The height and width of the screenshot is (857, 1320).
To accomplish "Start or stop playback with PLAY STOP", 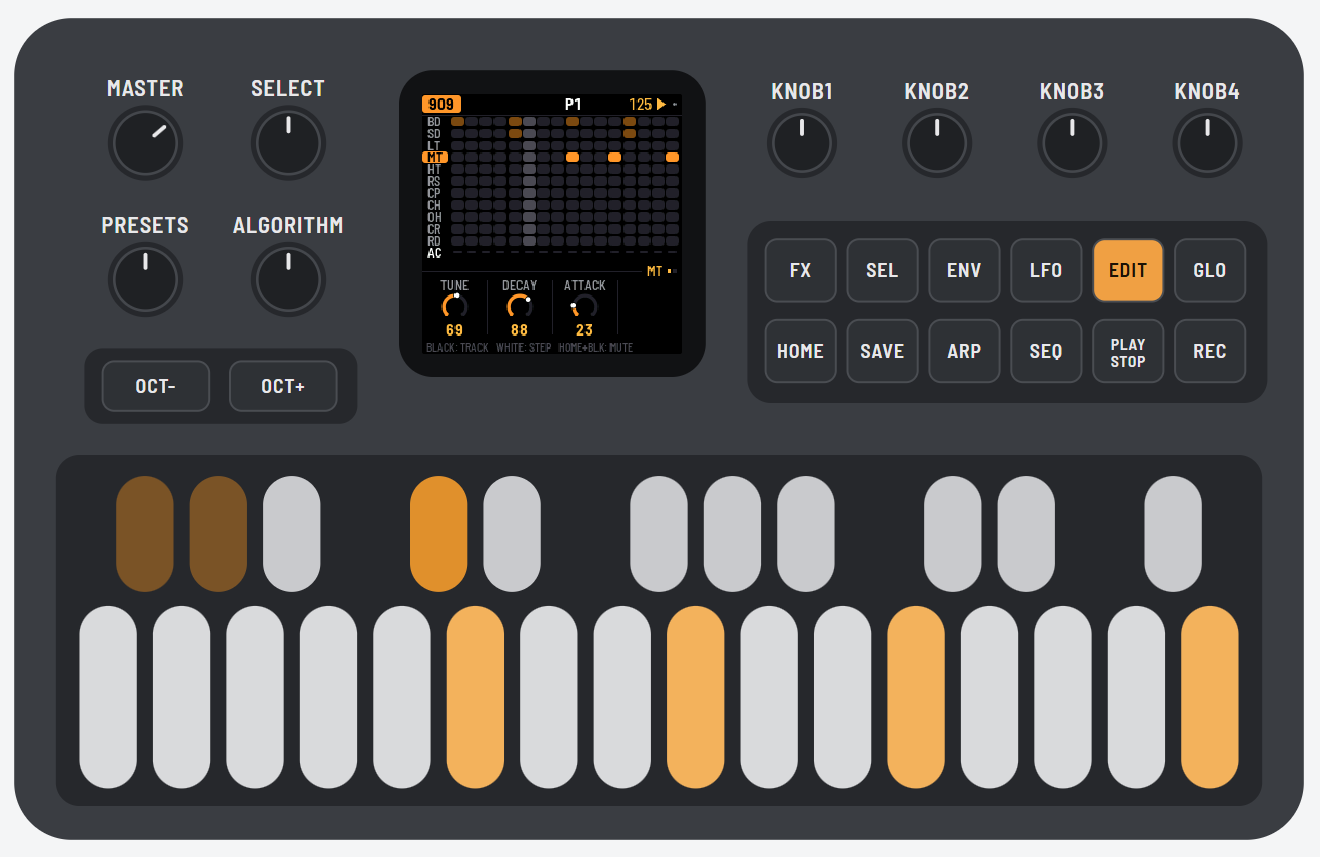I will point(1128,351).
